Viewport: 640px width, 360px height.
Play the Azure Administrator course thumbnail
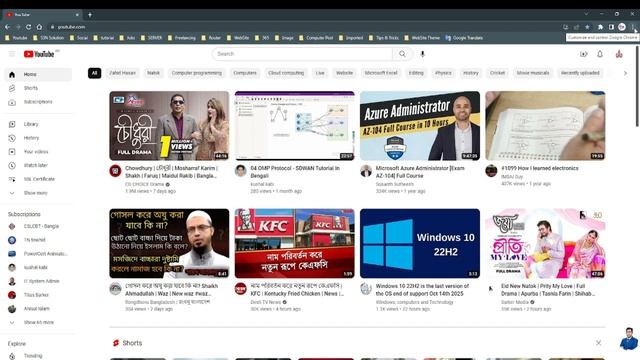point(420,126)
